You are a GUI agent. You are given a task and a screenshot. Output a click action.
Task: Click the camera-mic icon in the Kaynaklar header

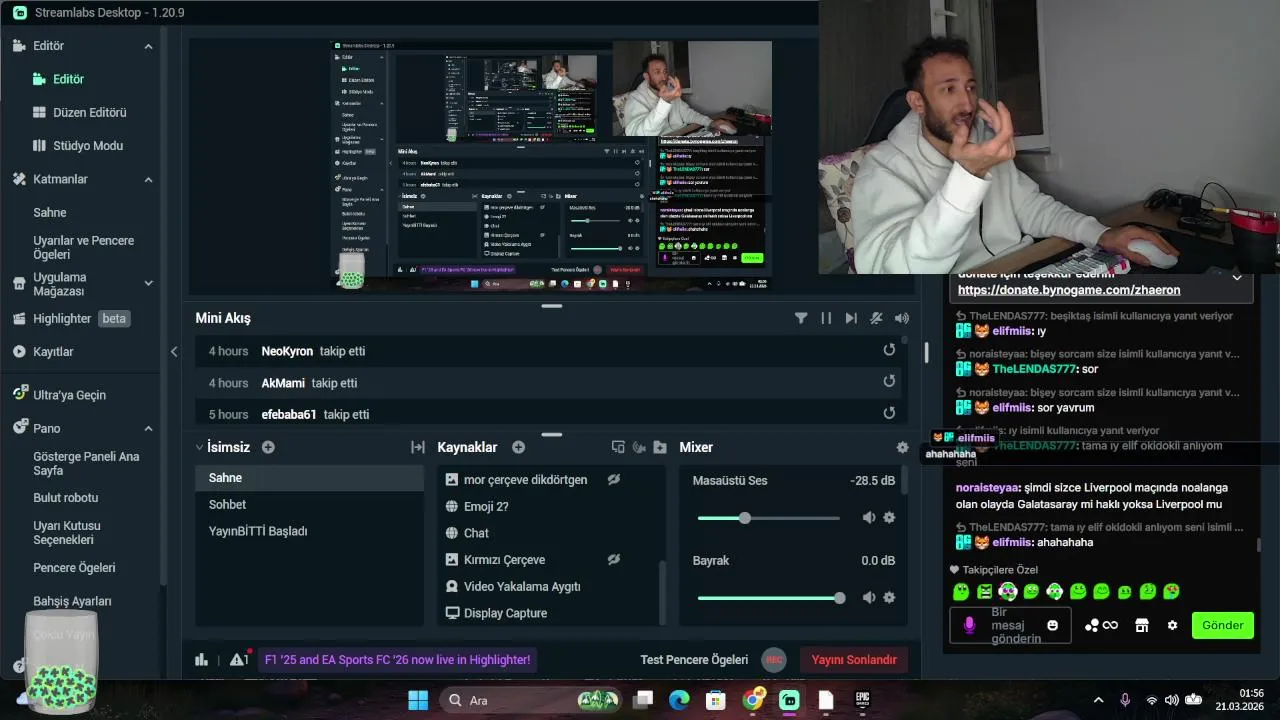pos(639,447)
